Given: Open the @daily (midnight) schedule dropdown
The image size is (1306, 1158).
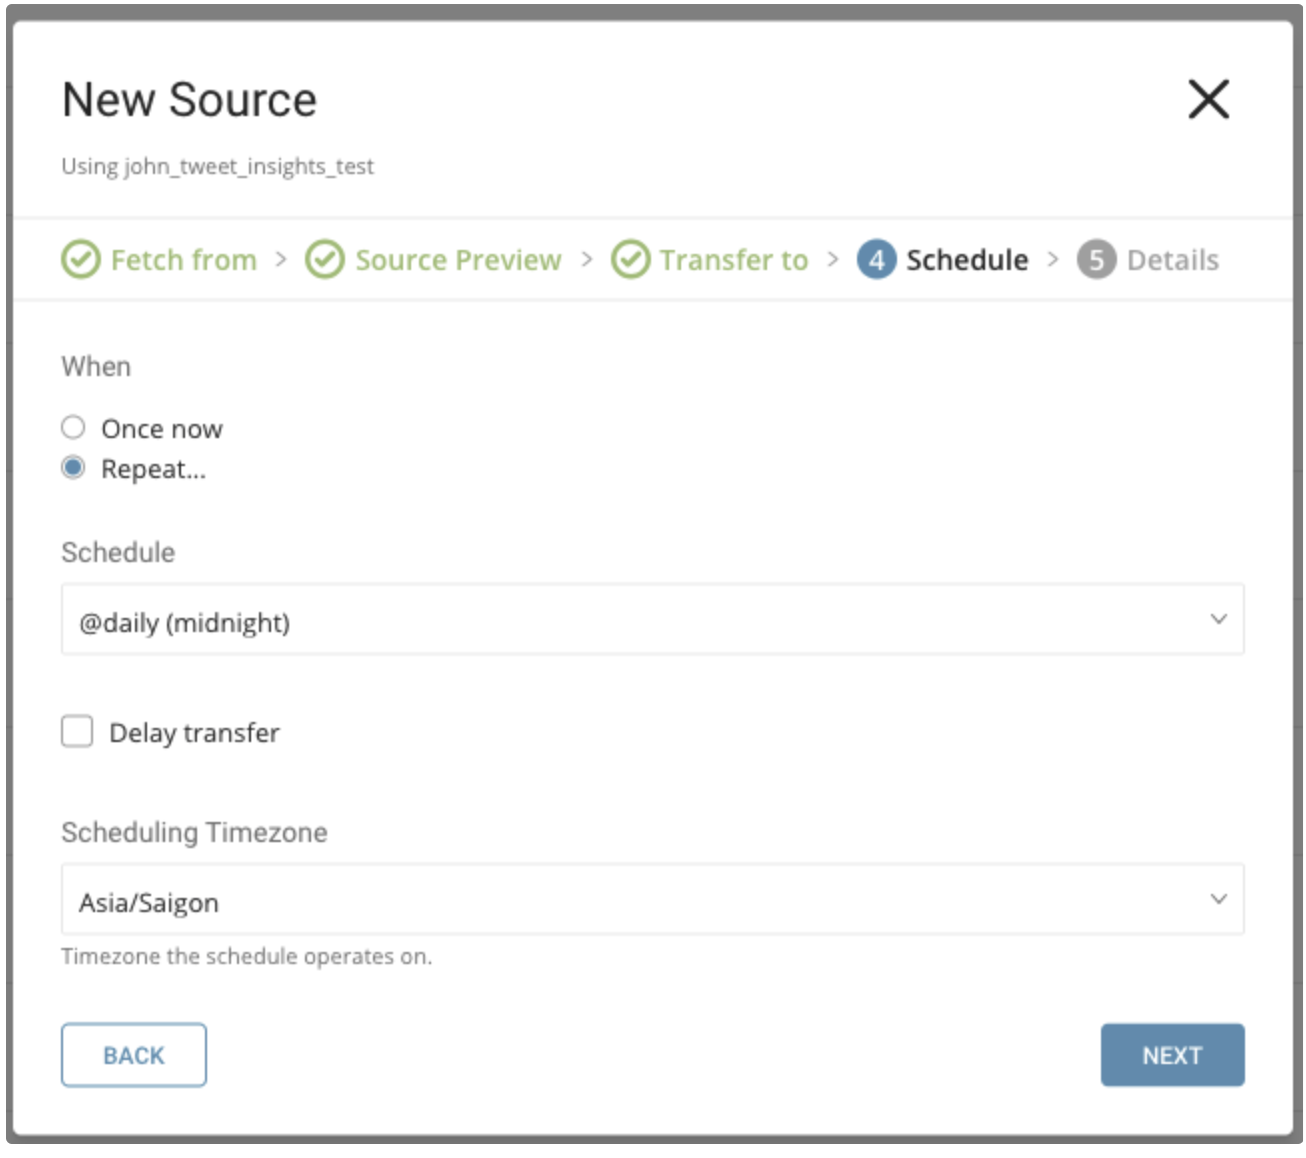Looking at the screenshot, I should tap(640, 620).
